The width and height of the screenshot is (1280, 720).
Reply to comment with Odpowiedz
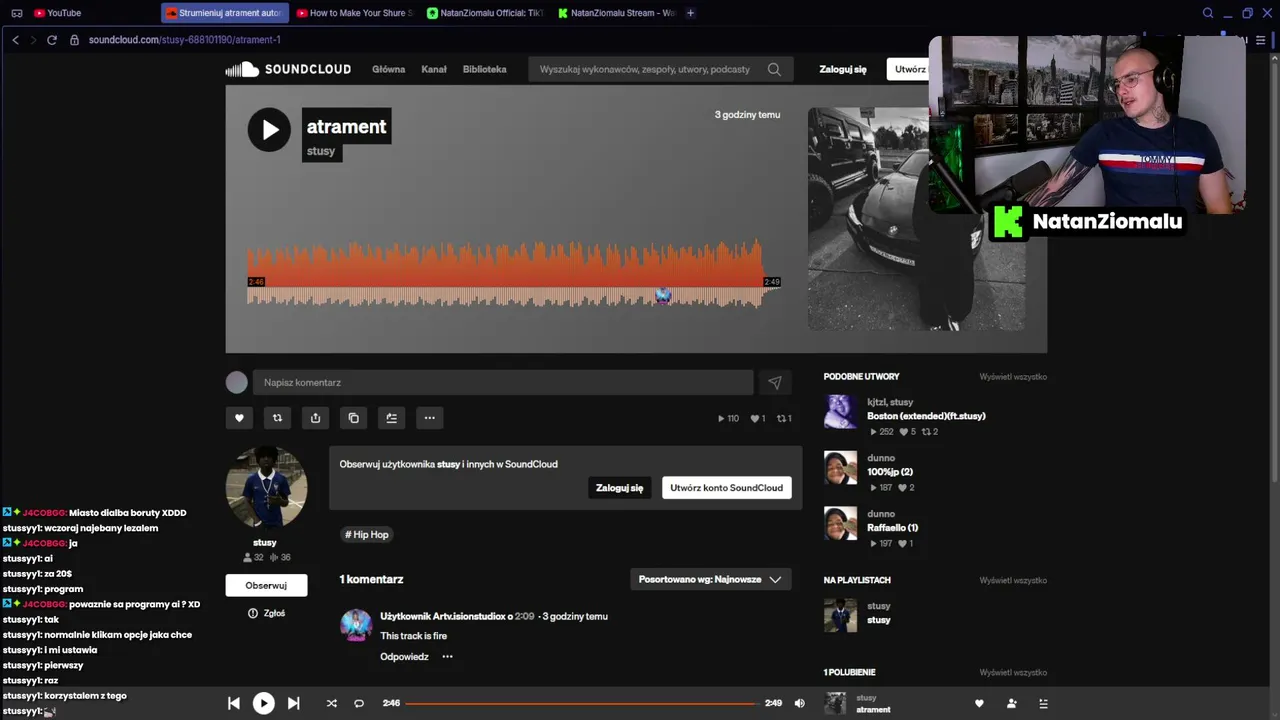pyautogui.click(x=404, y=657)
